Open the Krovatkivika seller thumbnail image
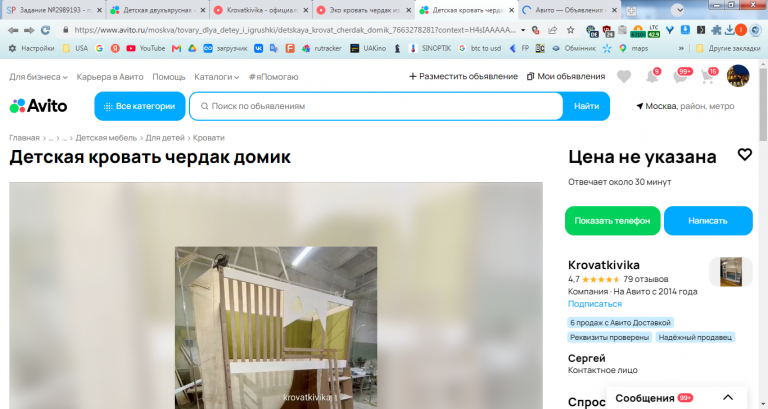The width and height of the screenshot is (768, 409). pos(731,272)
